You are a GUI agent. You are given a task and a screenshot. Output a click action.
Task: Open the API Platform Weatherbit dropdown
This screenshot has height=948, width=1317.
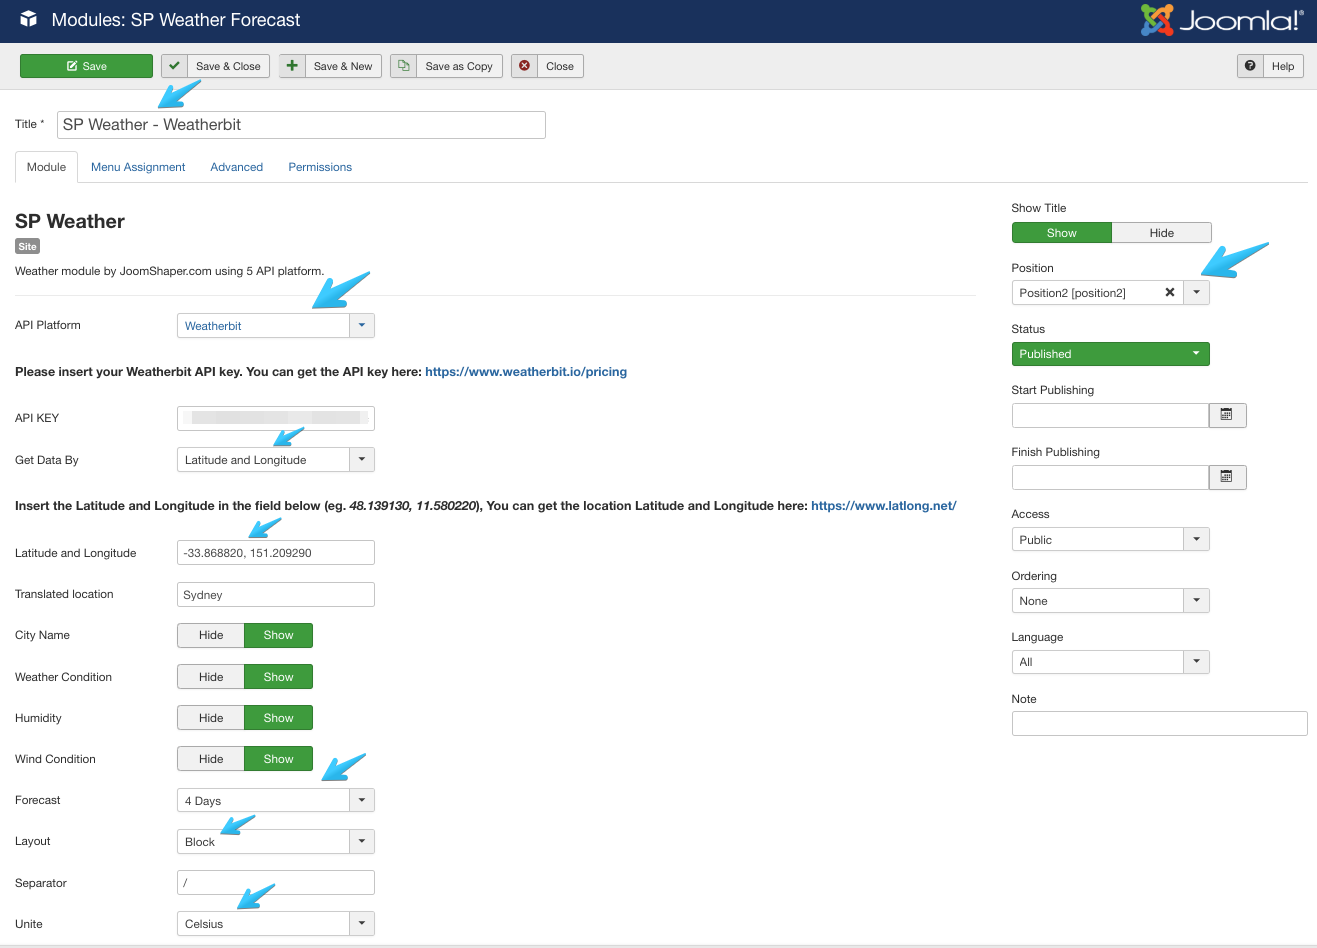(x=276, y=326)
